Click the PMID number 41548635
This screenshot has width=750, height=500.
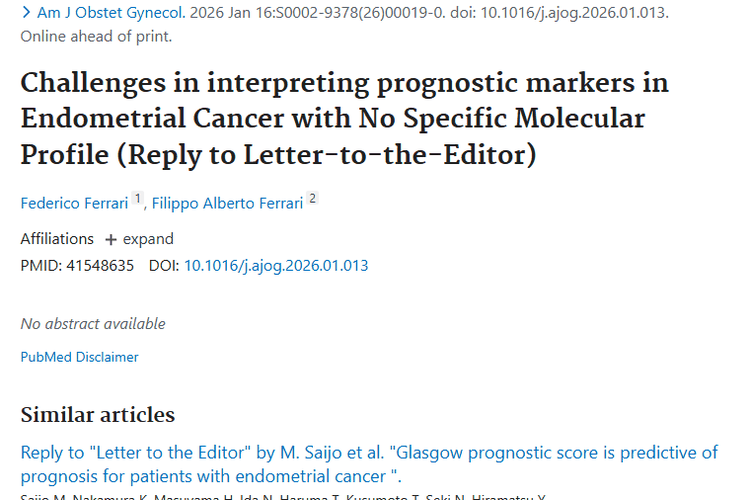point(99,266)
